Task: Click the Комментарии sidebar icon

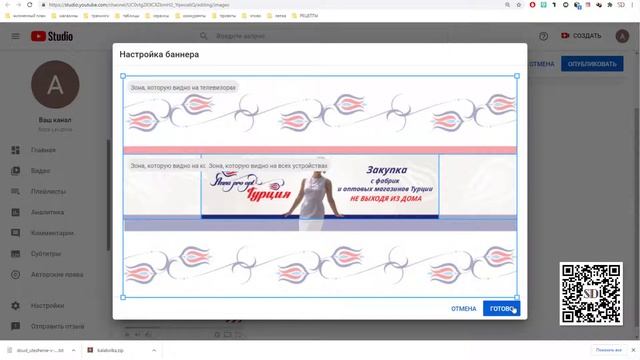Action: point(16,233)
